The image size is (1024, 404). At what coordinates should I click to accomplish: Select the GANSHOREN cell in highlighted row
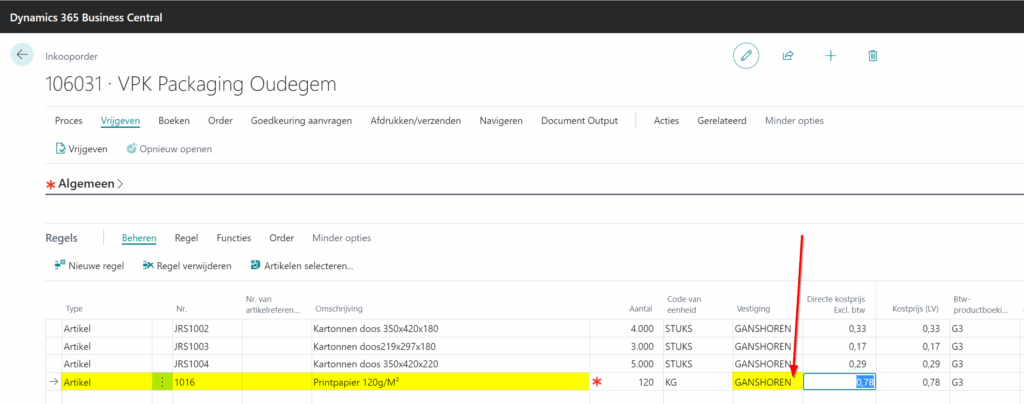coord(764,382)
